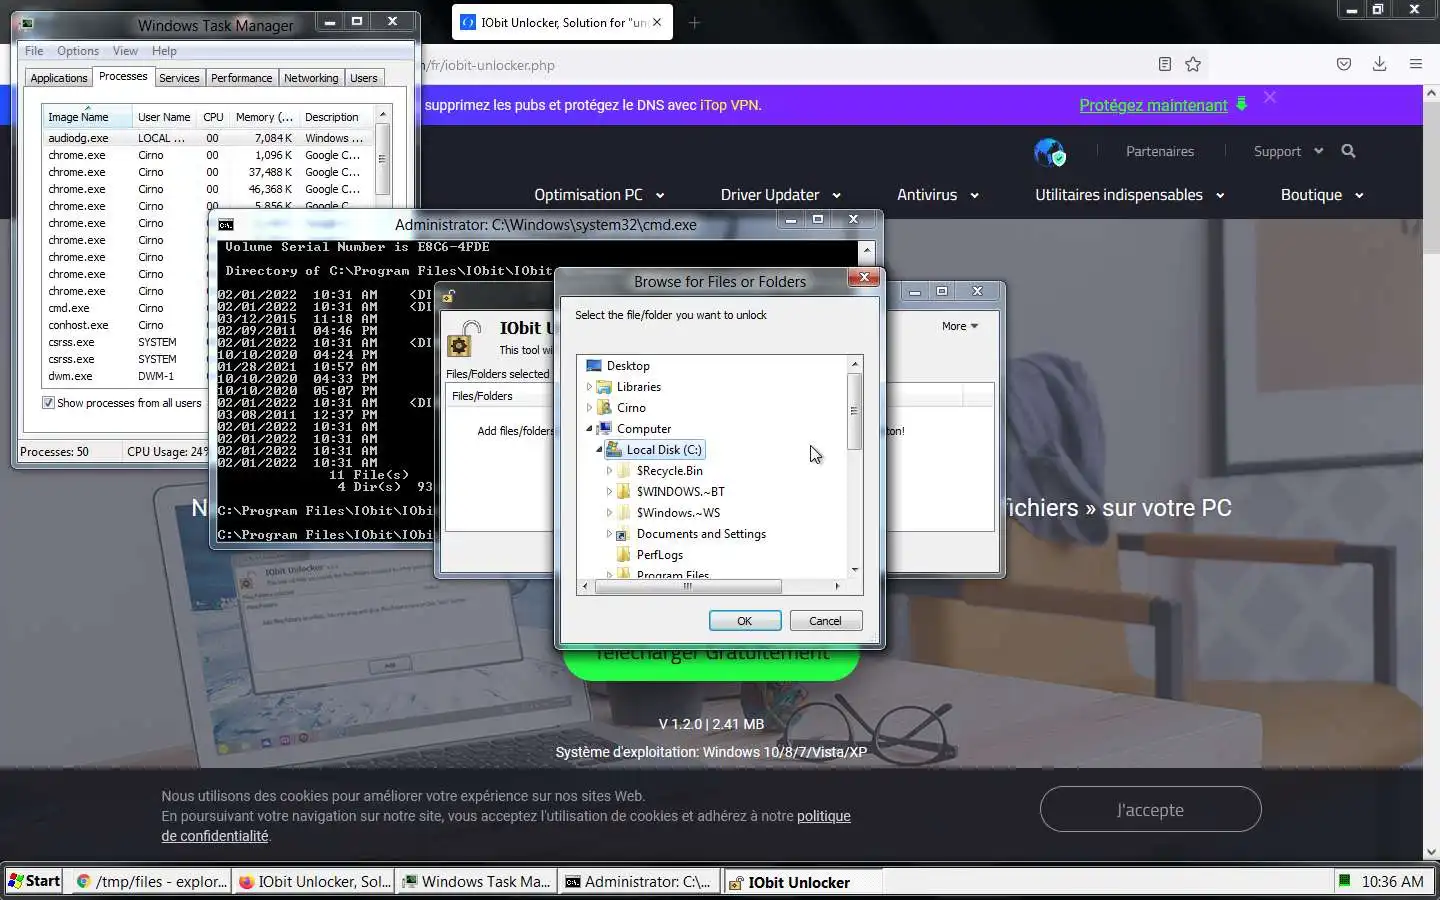Open Task Manager View menu

(x=125, y=51)
